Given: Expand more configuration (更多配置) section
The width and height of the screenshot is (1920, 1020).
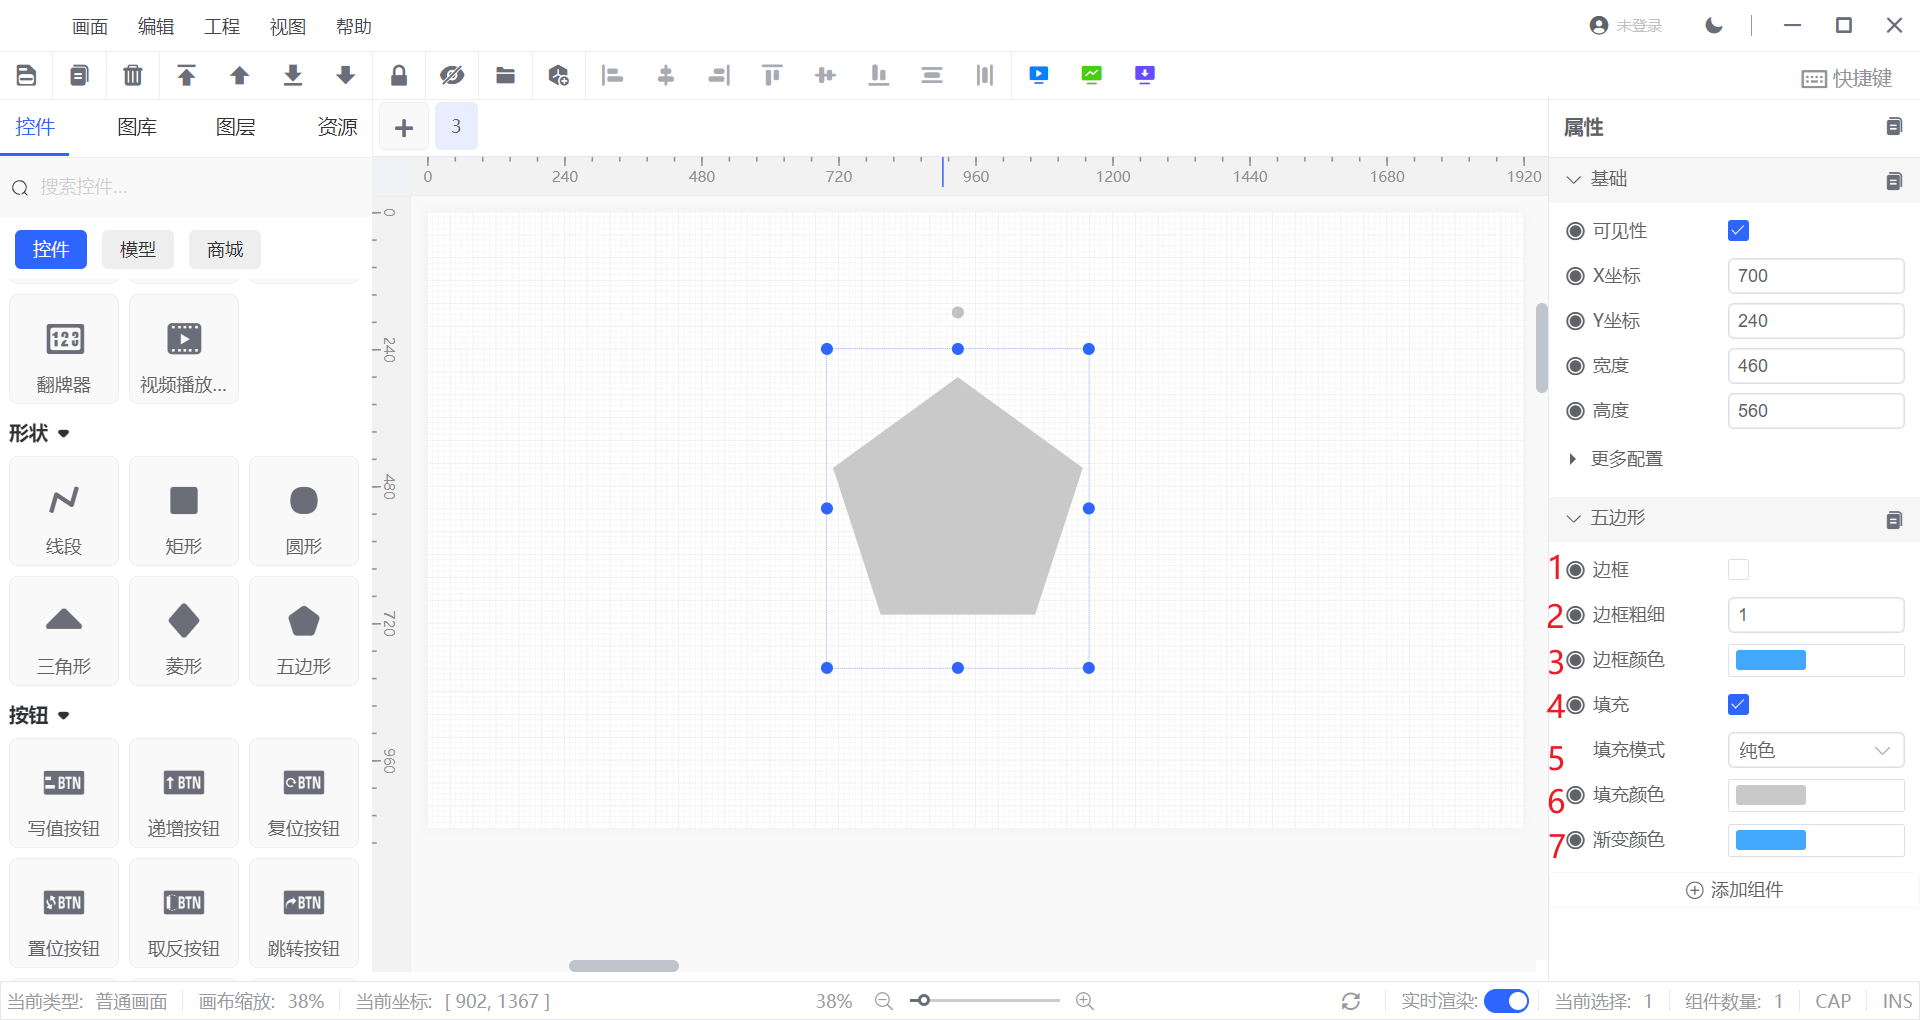Looking at the screenshot, I should point(1625,459).
